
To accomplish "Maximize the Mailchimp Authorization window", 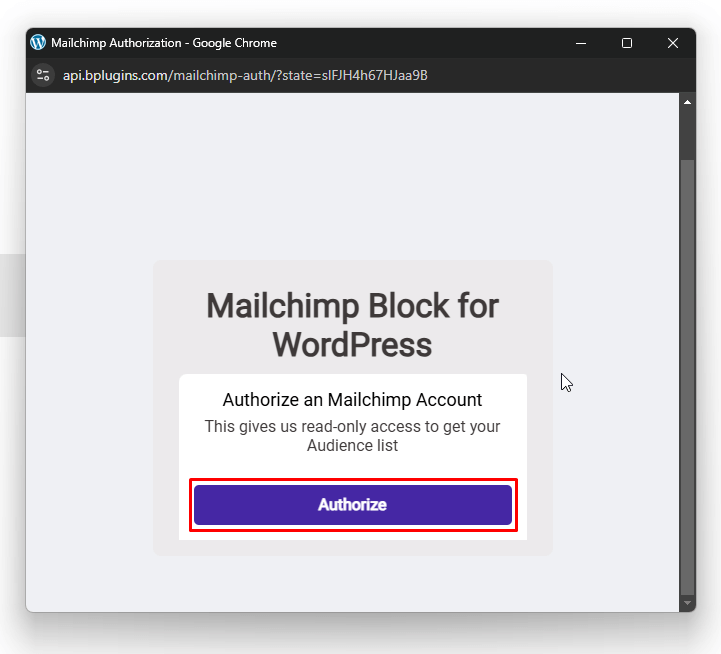I will 627,43.
